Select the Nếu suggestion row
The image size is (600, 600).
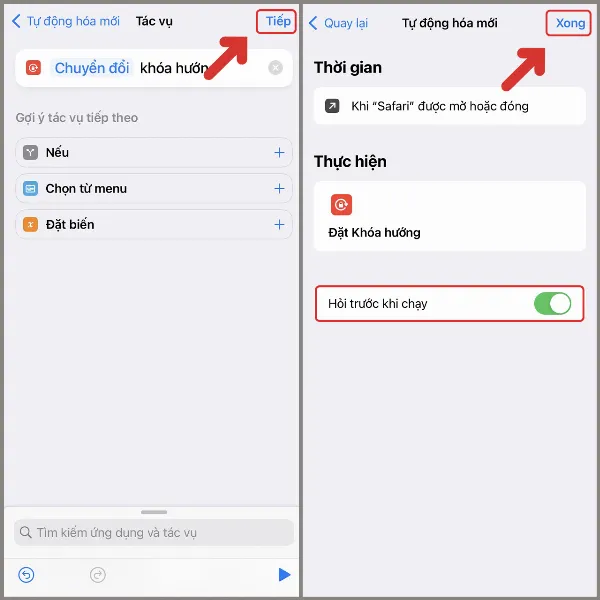pyautogui.click(x=154, y=153)
